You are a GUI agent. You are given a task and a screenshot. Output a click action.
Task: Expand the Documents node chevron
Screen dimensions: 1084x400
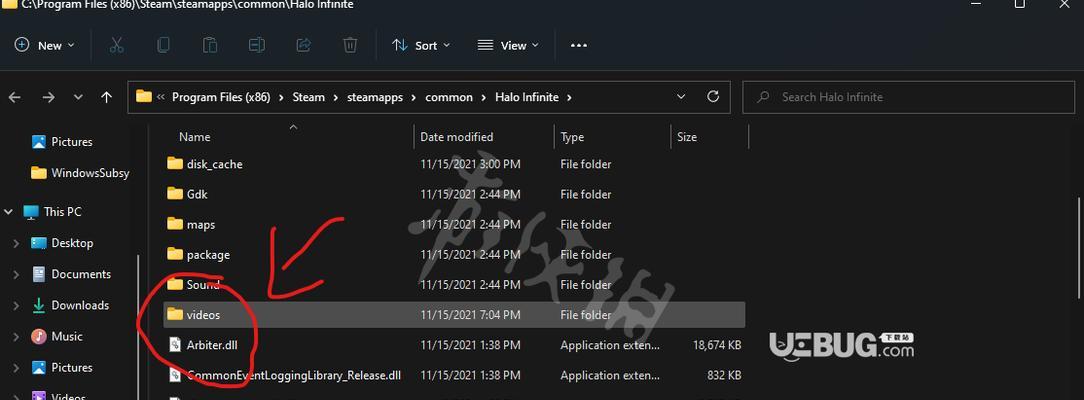16,274
